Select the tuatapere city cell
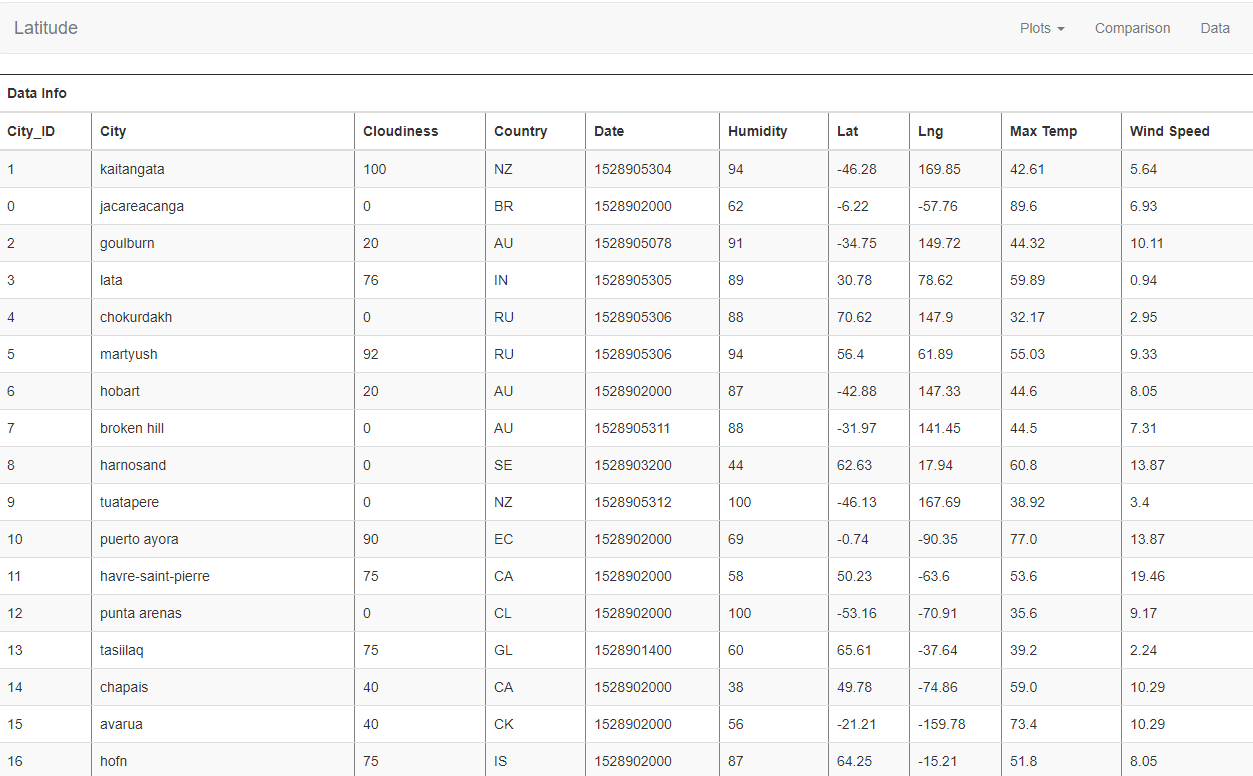This screenshot has height=776, width=1253. [x=223, y=502]
